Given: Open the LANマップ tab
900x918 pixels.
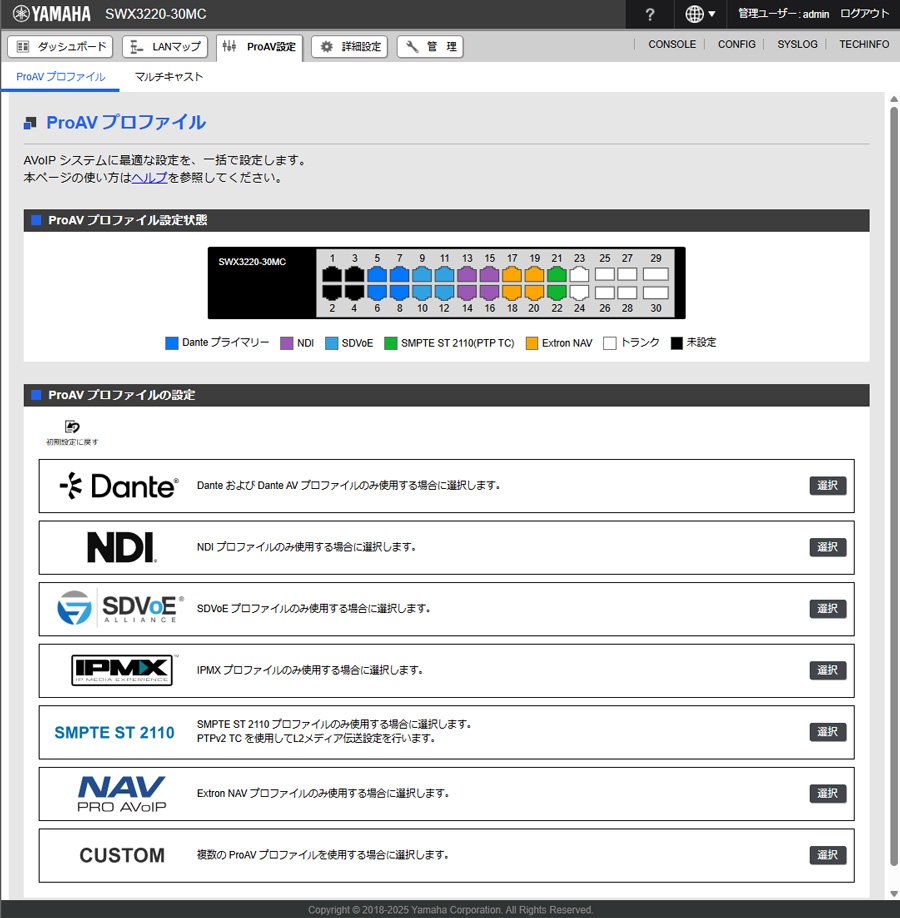Looking at the screenshot, I should point(166,47).
